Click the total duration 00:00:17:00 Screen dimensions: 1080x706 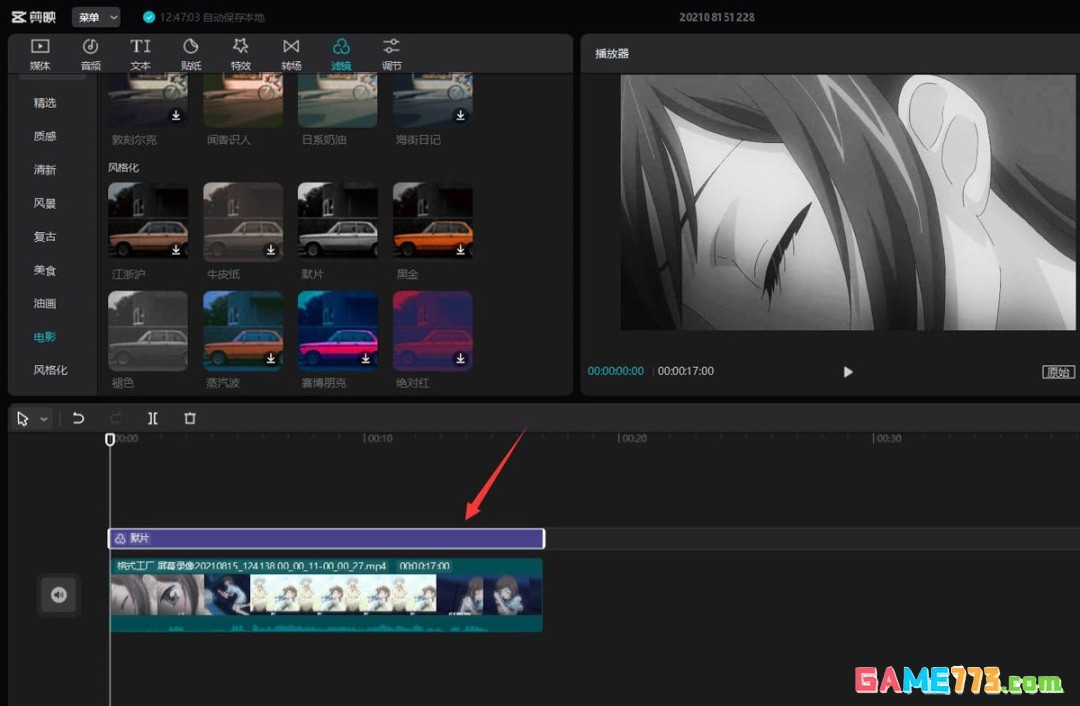(x=686, y=371)
